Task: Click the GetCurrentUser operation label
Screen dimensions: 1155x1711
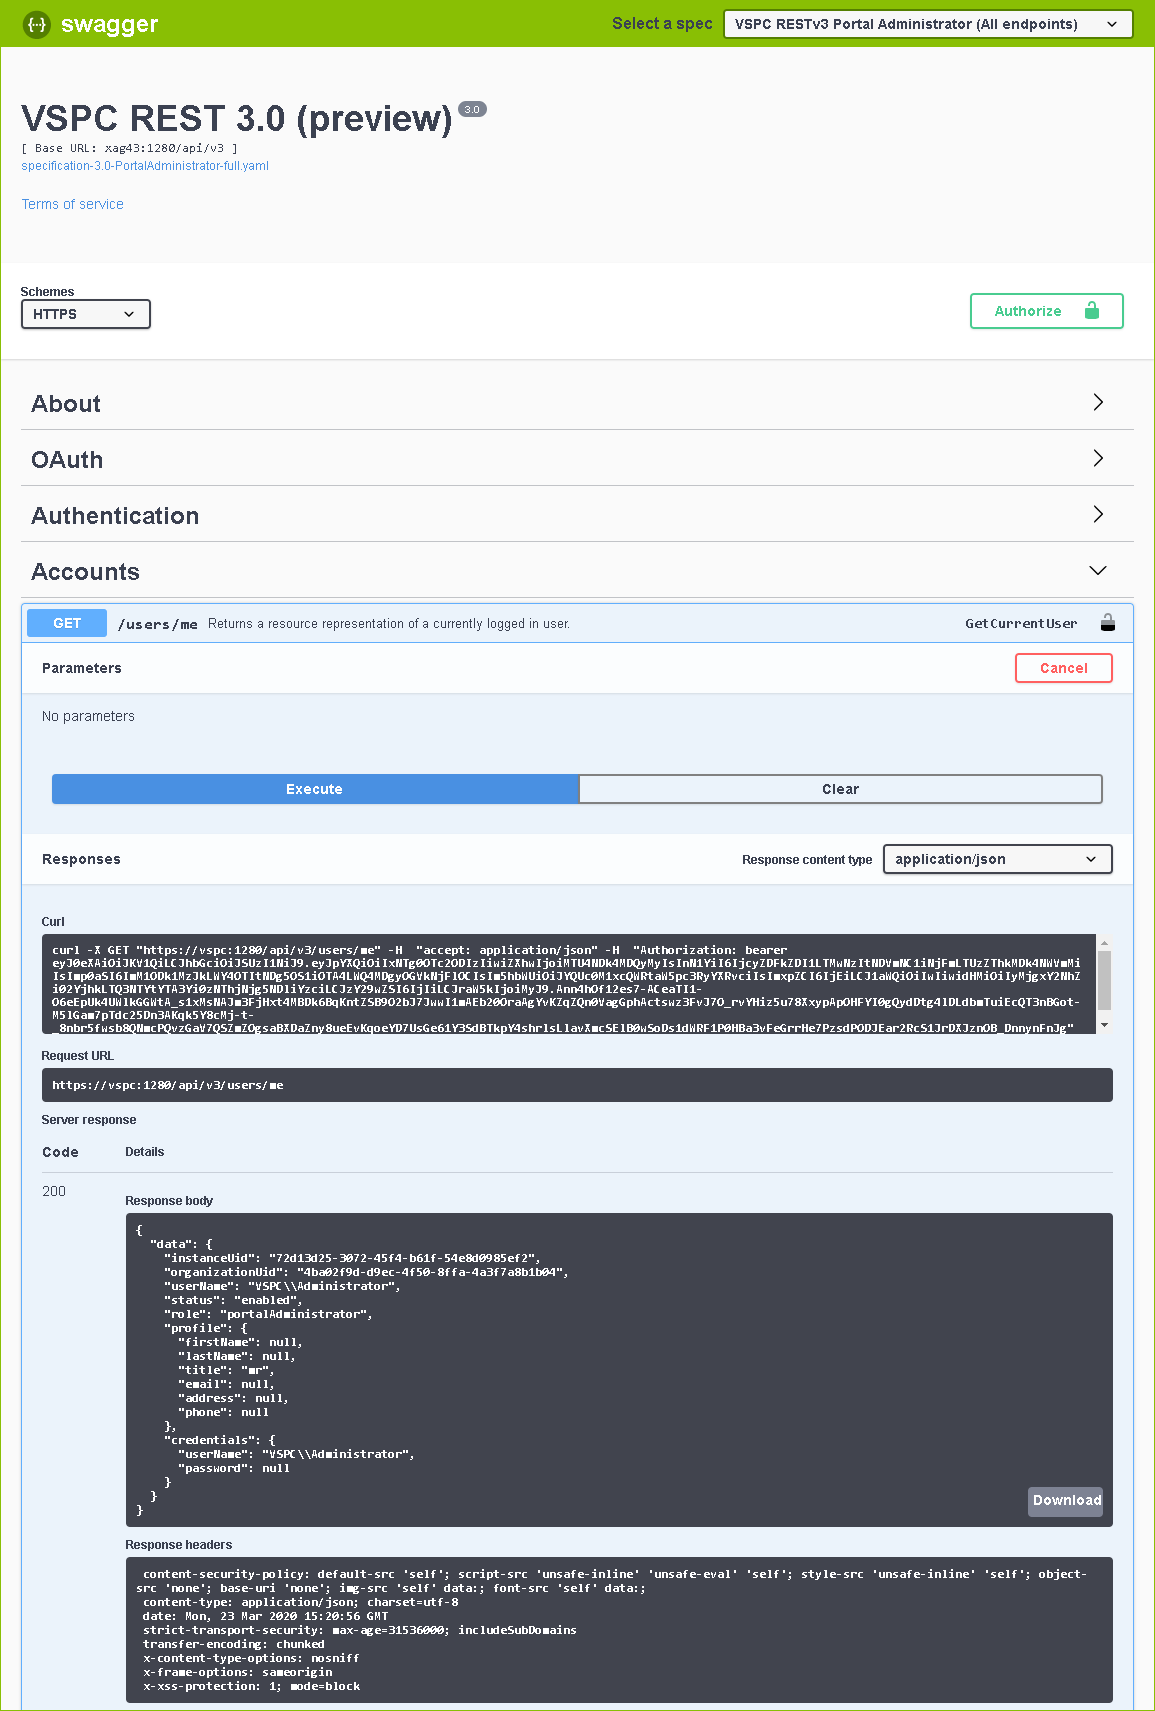Action: pyautogui.click(x=1021, y=623)
